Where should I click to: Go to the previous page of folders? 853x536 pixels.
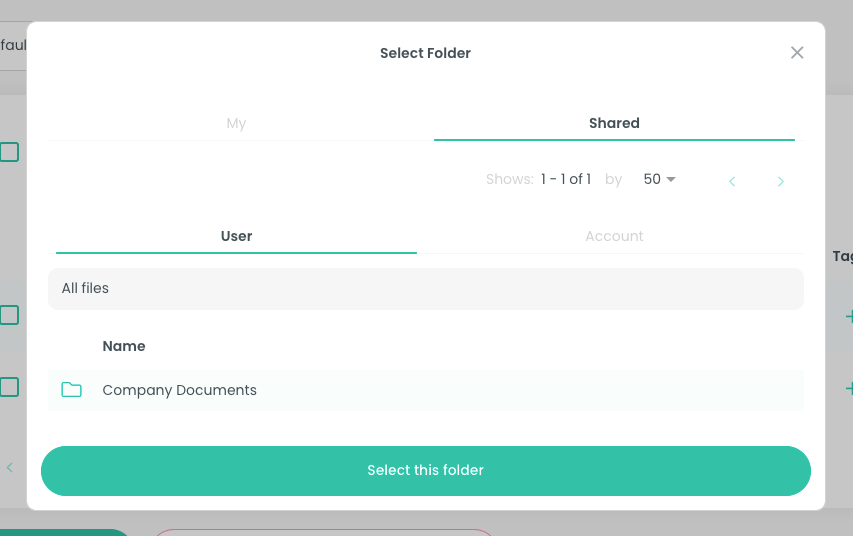tap(732, 181)
